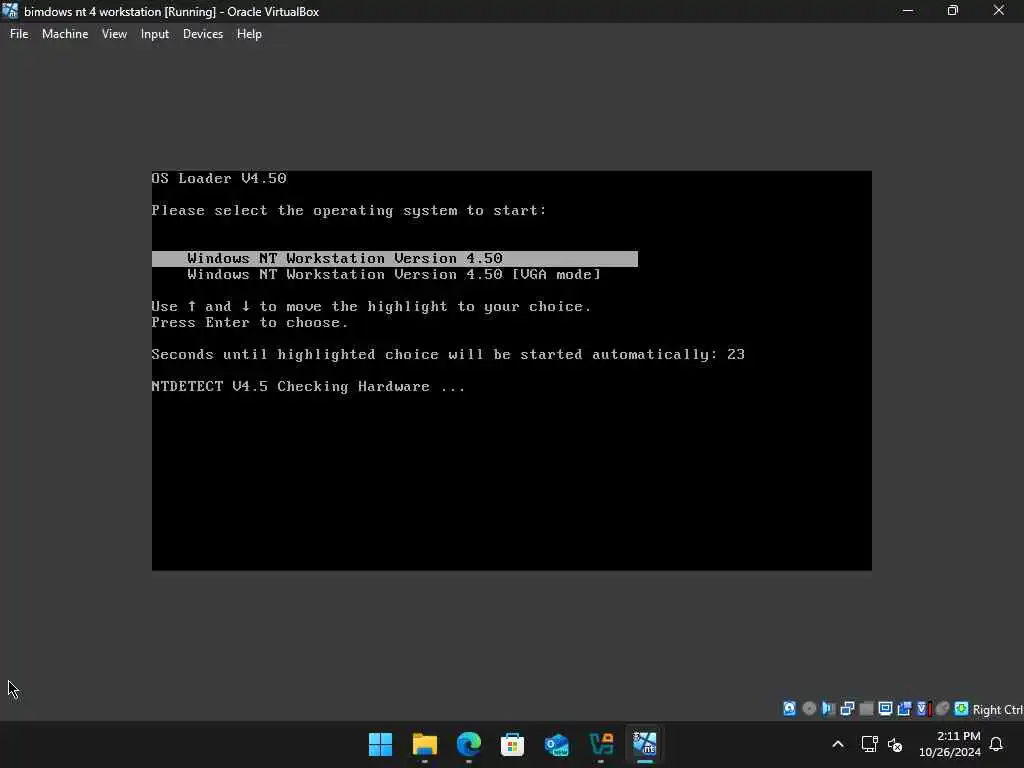
Task: Click the greyed shared folders status icon
Action: click(x=867, y=709)
